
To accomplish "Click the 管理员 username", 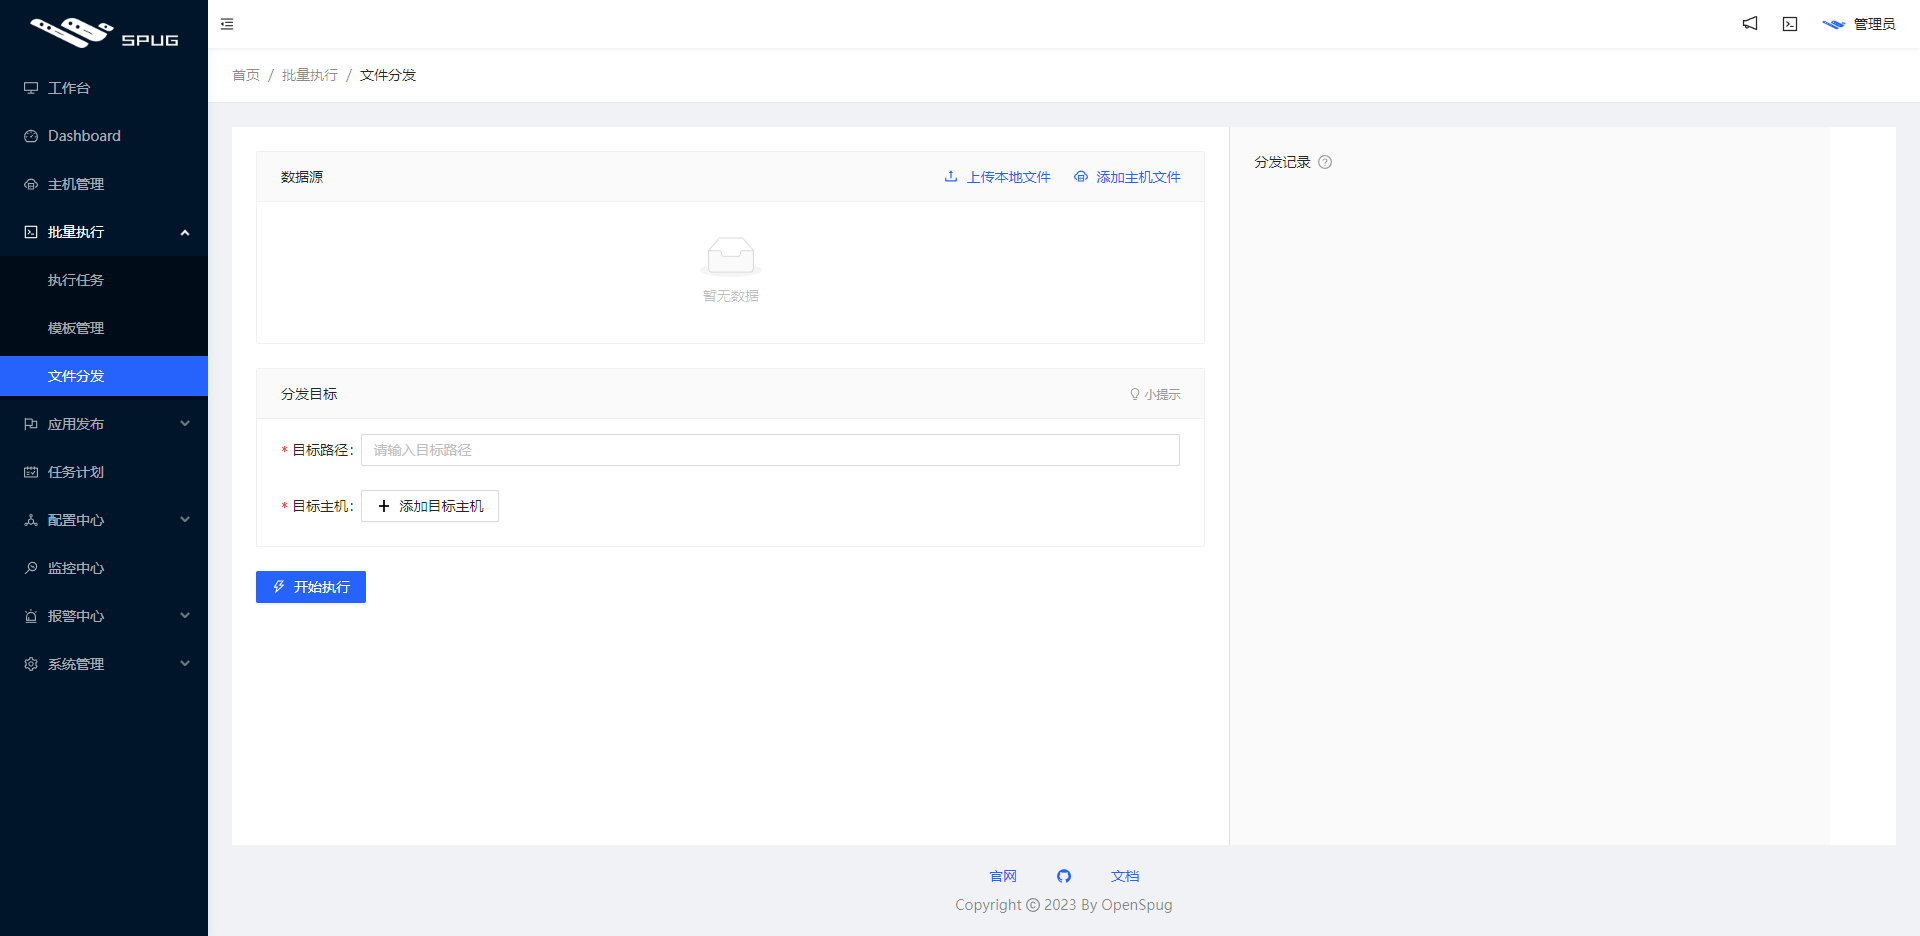I will coord(1875,24).
